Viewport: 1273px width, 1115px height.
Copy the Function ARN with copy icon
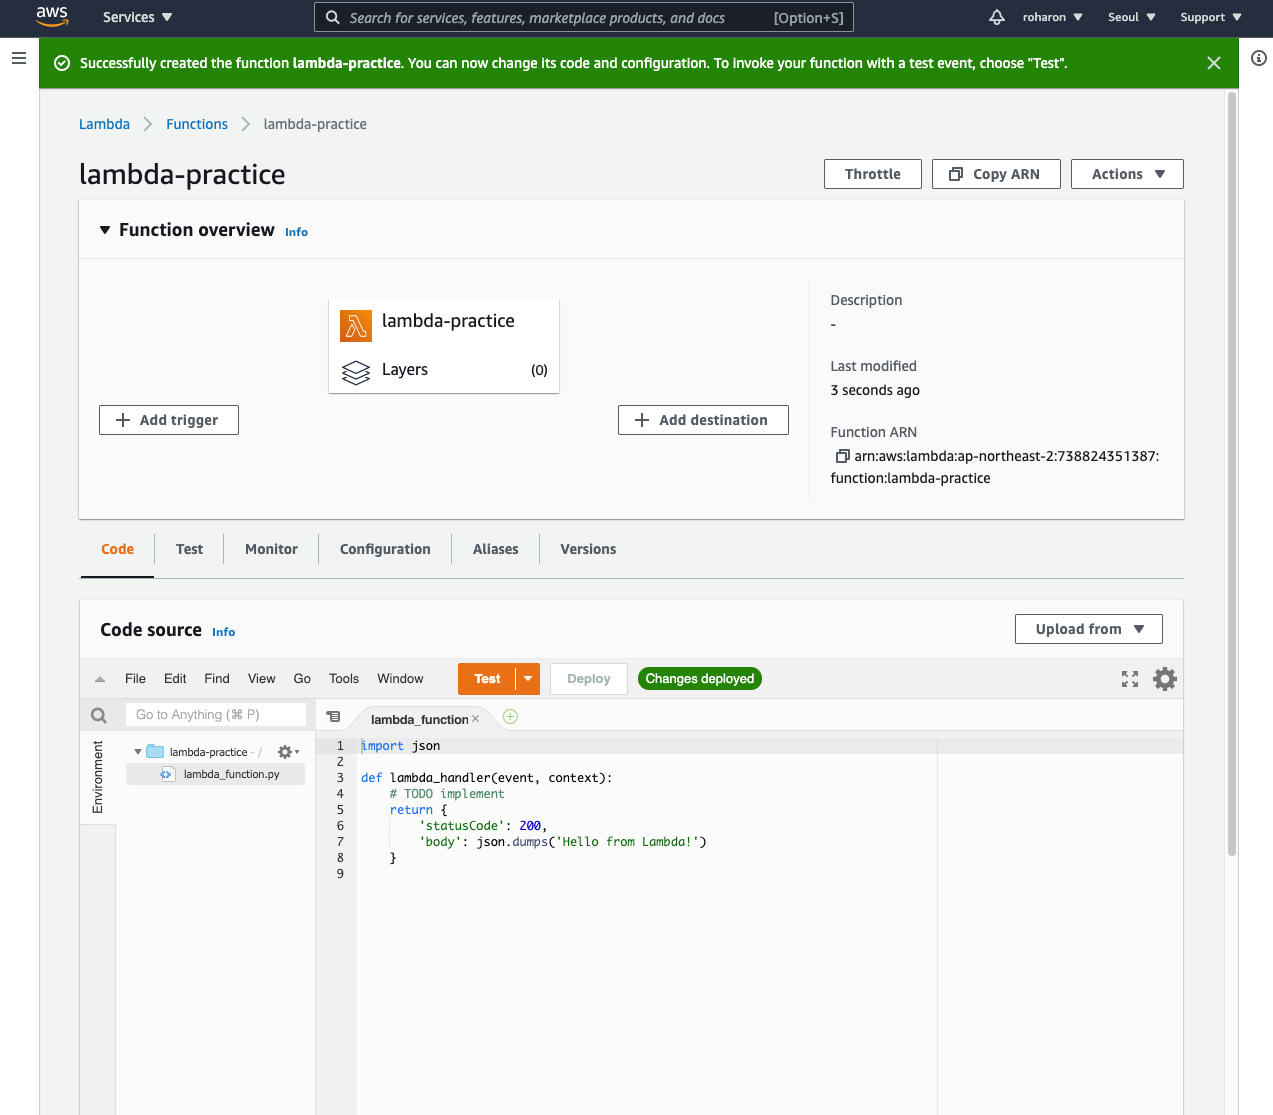pos(842,456)
